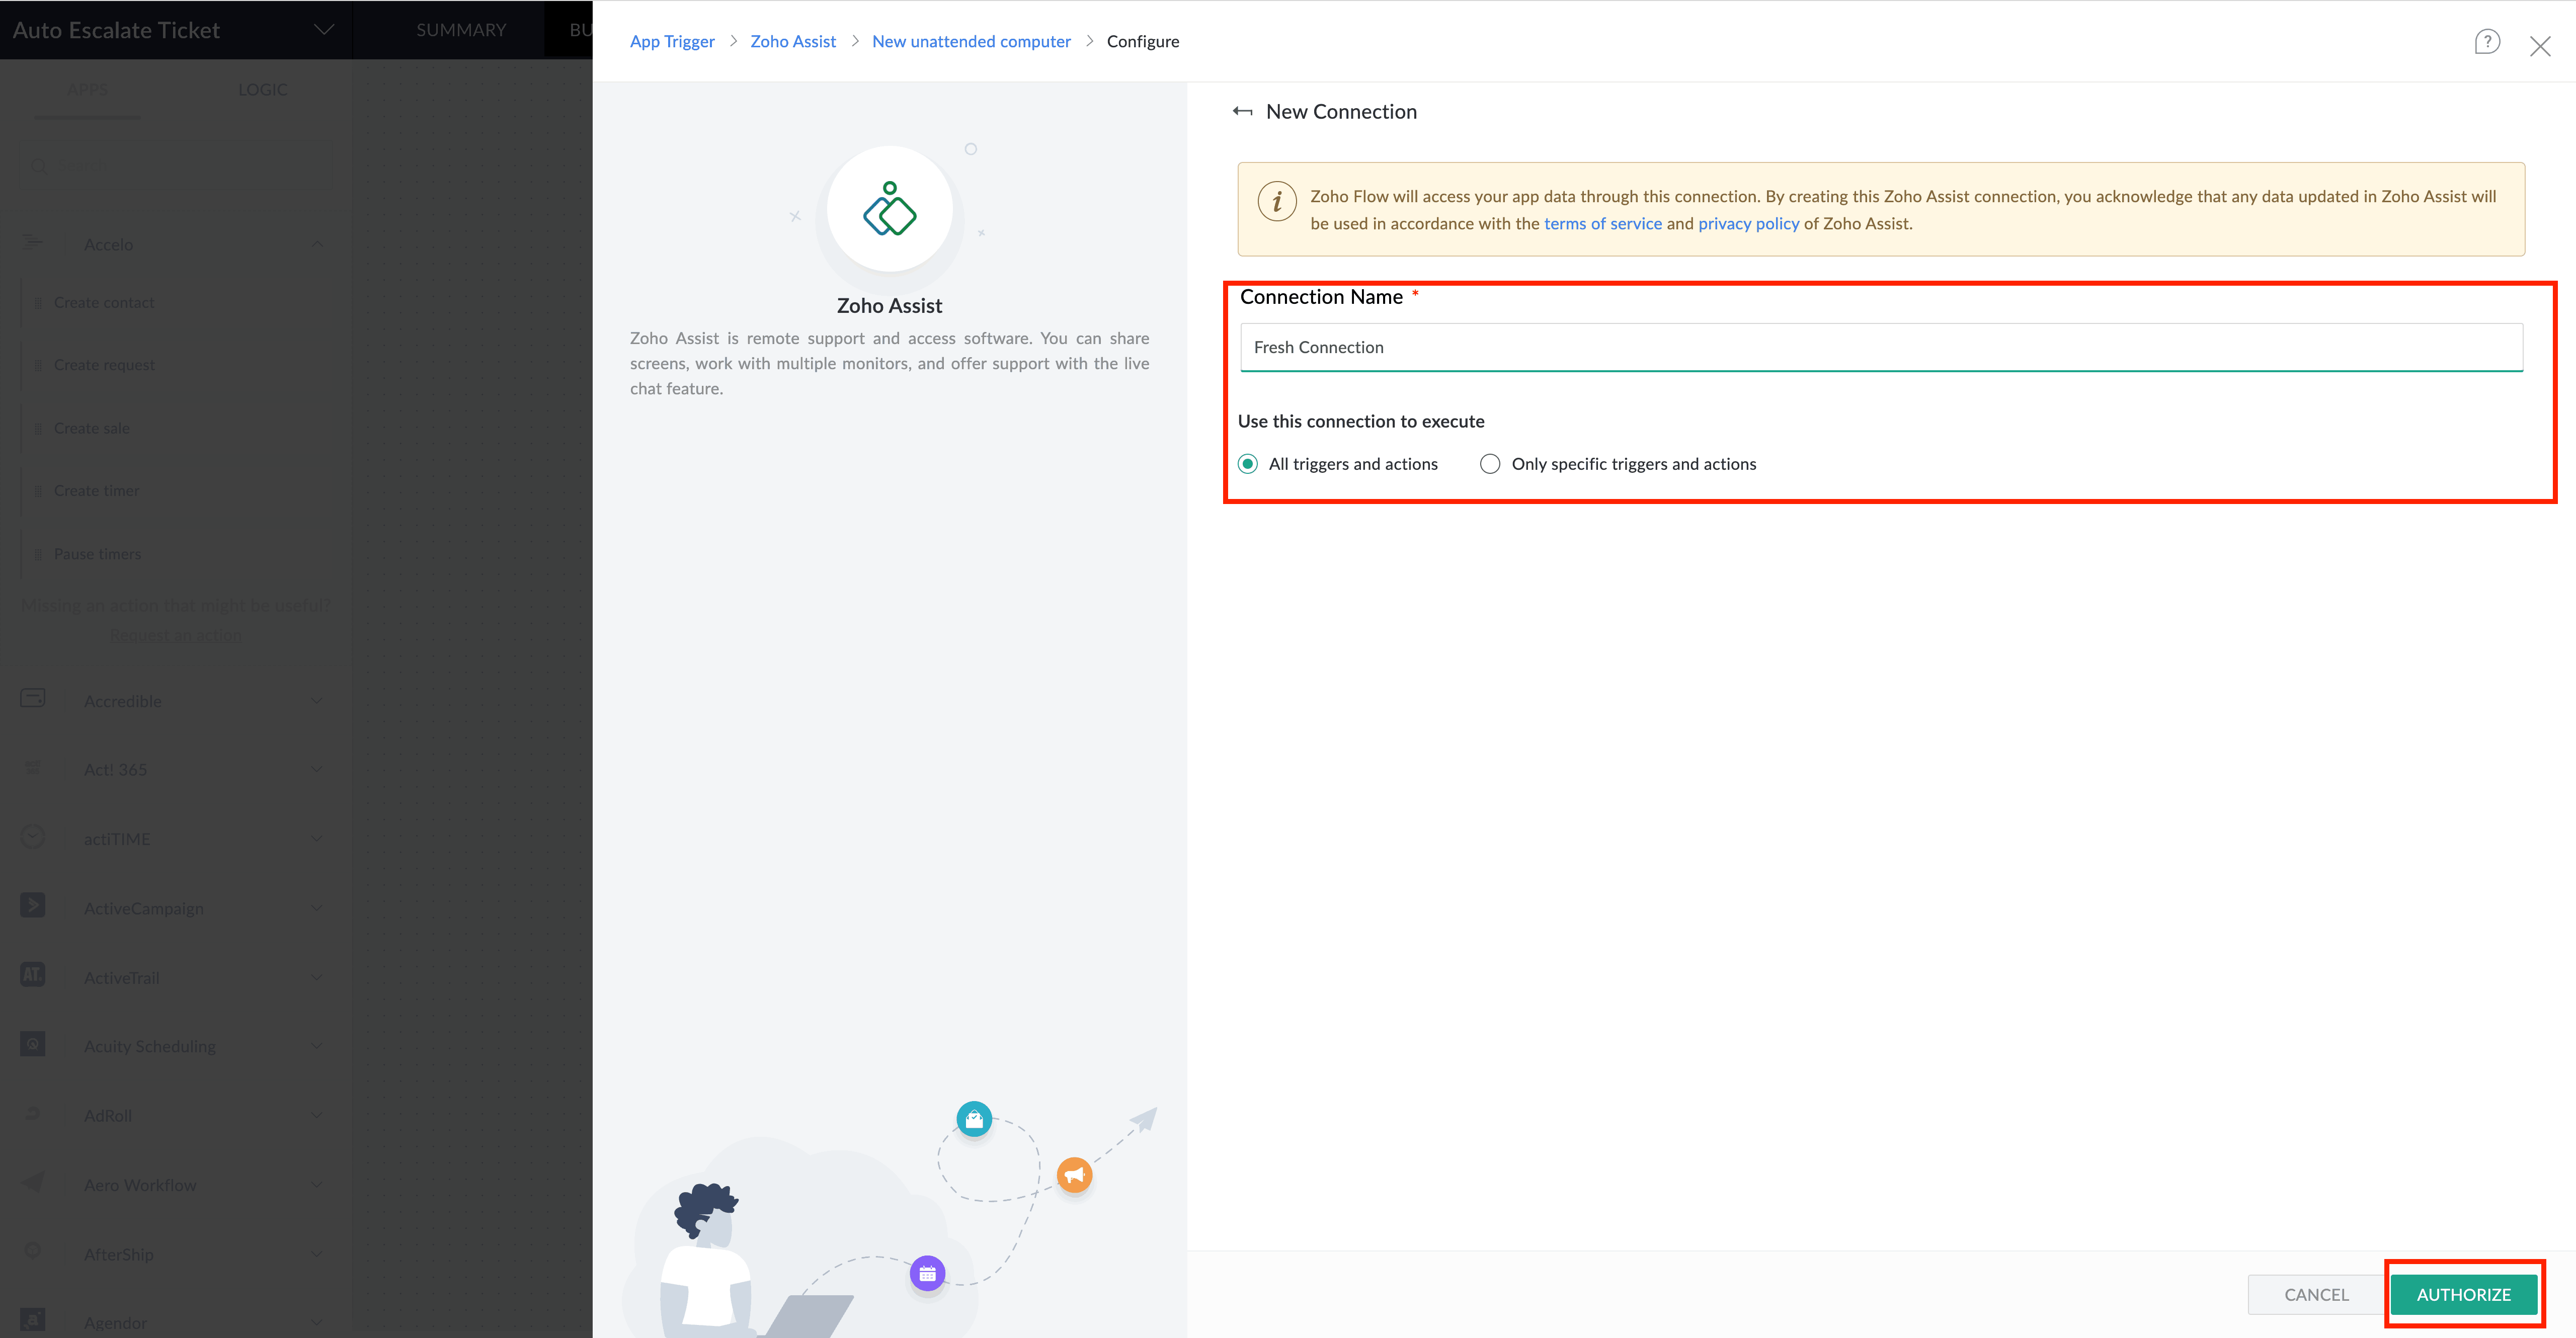2576x1338 pixels.
Task: Select Only specific triggers and actions
Action: pyautogui.click(x=1490, y=464)
